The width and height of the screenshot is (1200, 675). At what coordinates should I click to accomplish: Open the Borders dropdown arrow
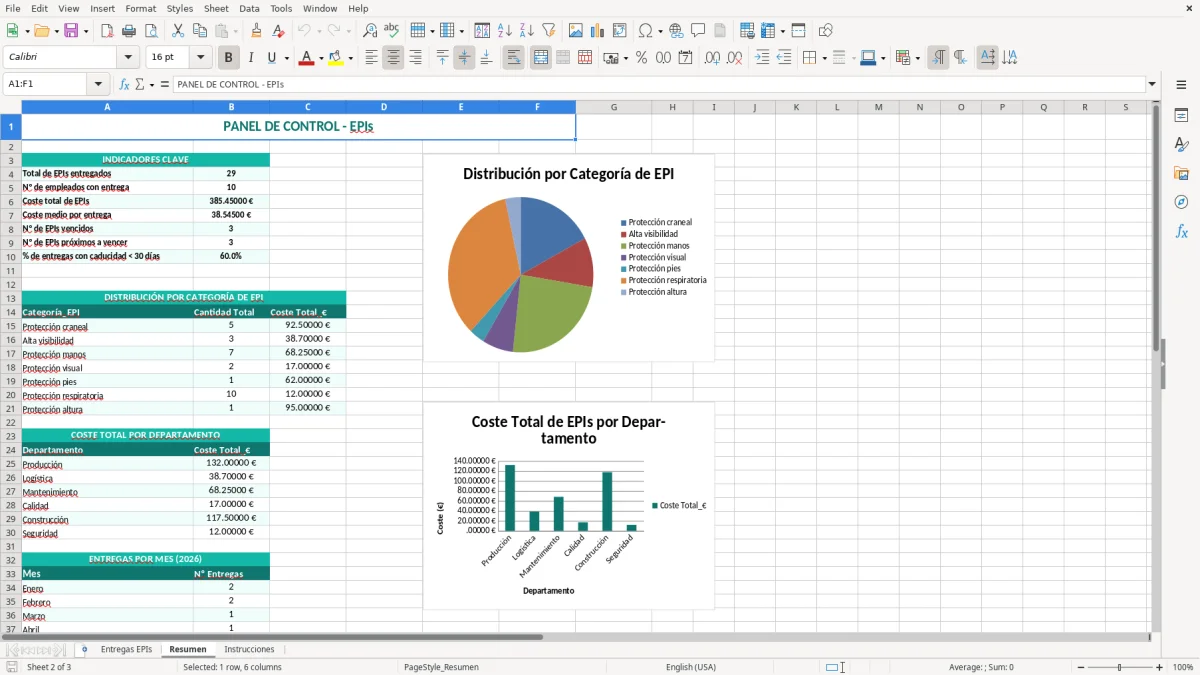(824, 58)
